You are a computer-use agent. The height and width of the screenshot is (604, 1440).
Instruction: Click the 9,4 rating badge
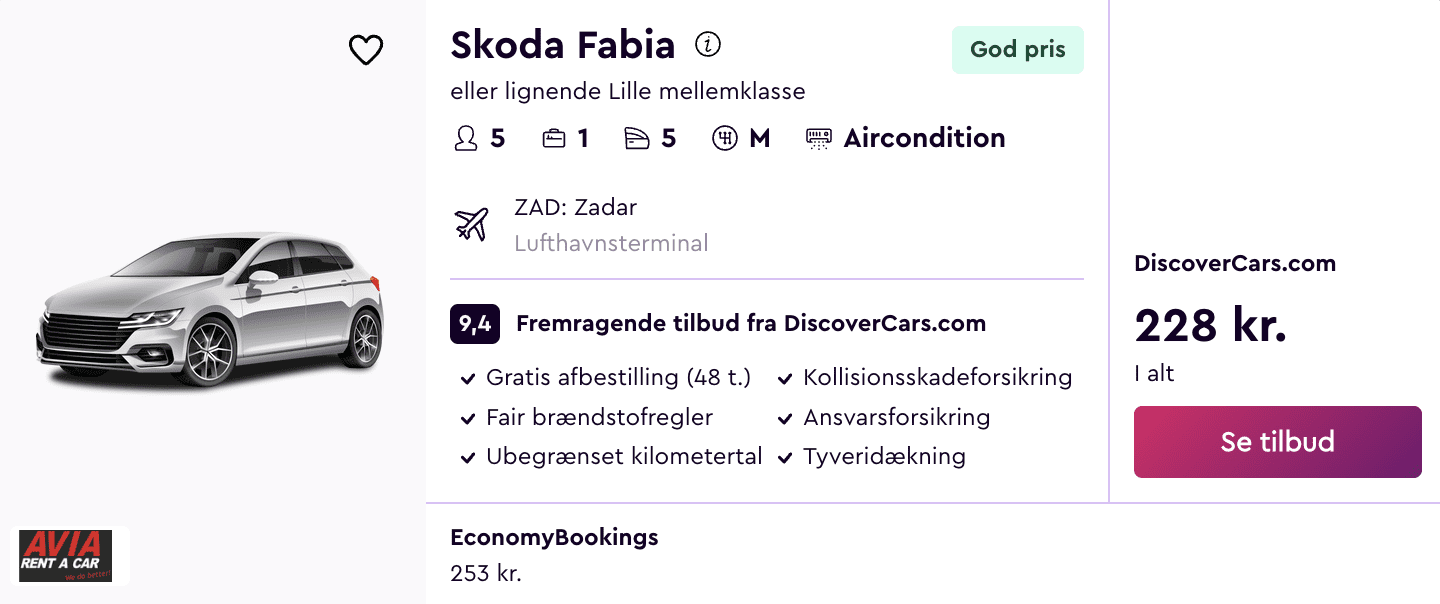tap(475, 324)
